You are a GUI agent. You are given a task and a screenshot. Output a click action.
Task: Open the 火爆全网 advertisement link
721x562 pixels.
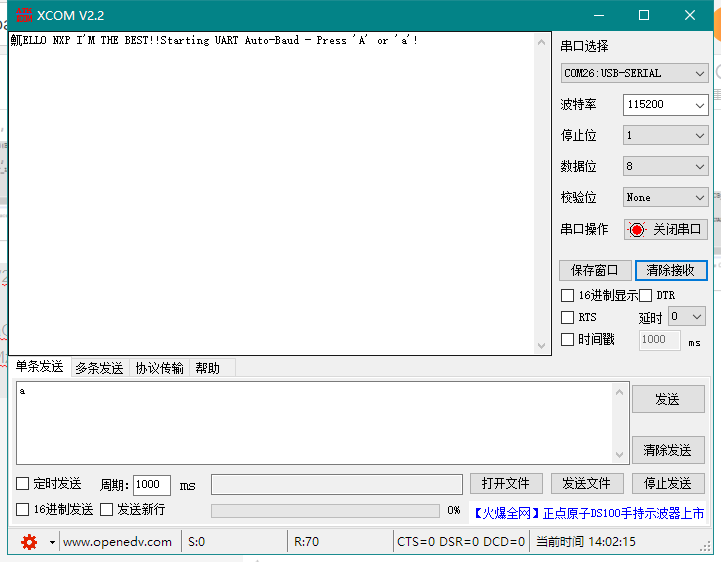point(588,513)
